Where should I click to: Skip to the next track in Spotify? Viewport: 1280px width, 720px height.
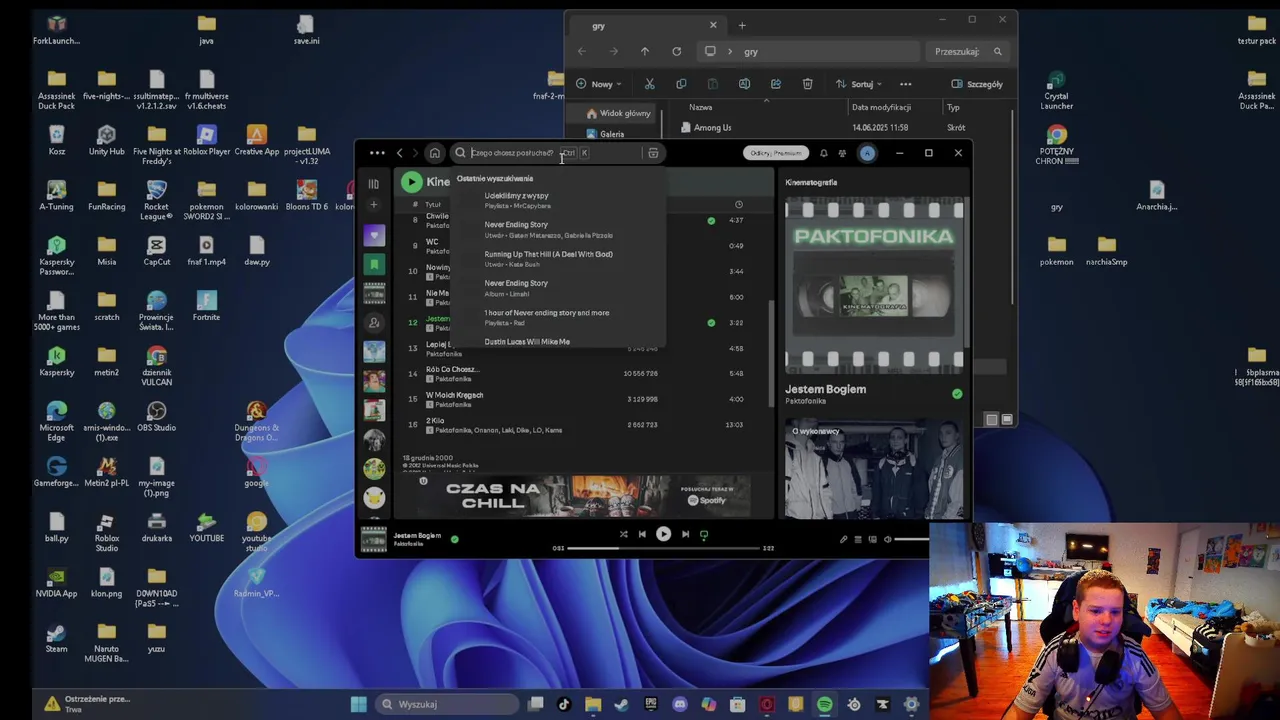(x=685, y=534)
